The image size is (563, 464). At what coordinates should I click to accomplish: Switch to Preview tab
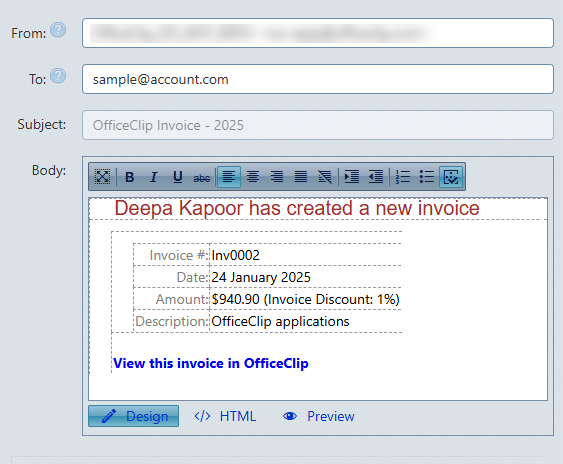coord(318,416)
